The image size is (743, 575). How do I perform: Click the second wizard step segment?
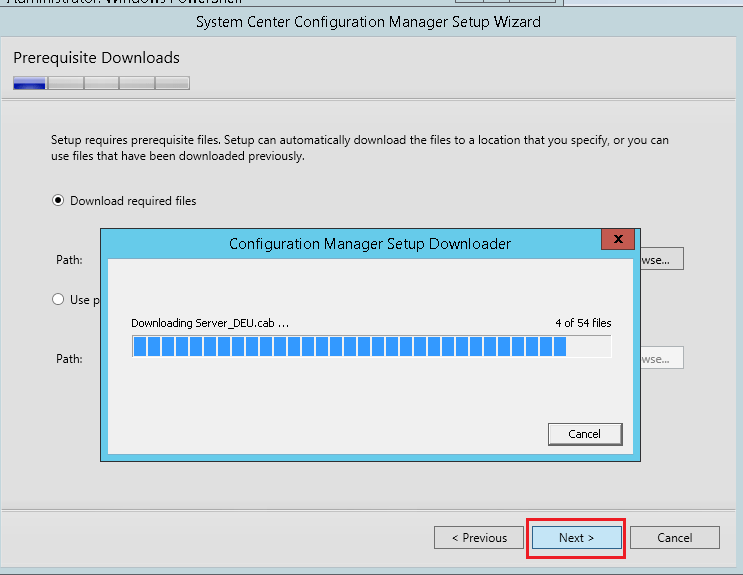[x=66, y=83]
